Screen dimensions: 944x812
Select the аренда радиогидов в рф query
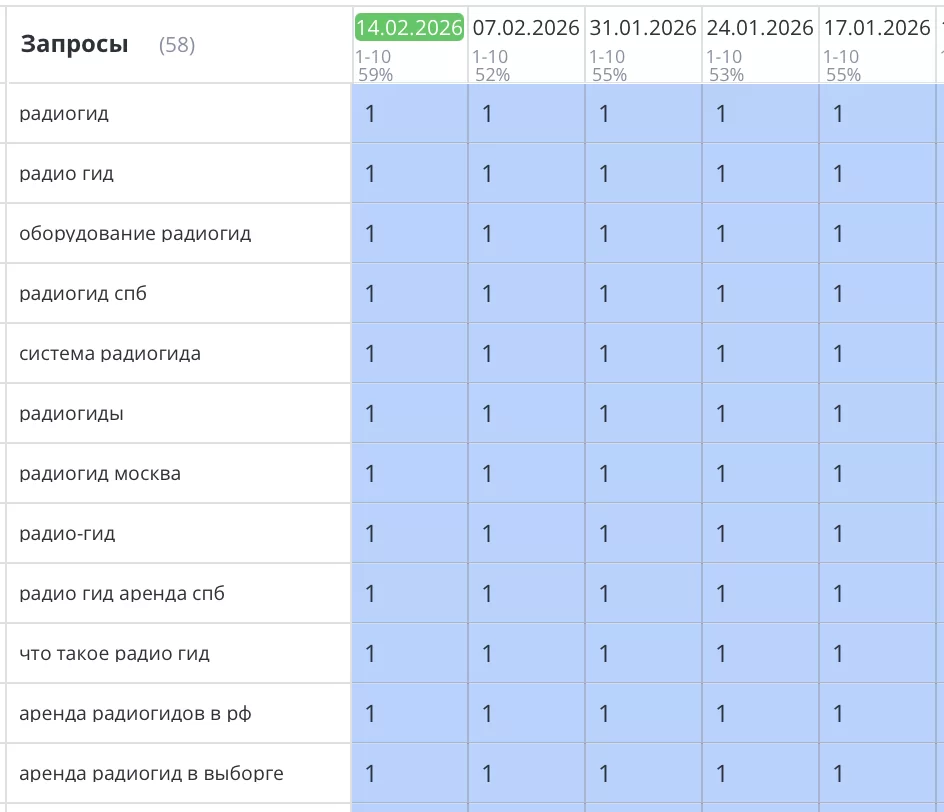point(135,714)
